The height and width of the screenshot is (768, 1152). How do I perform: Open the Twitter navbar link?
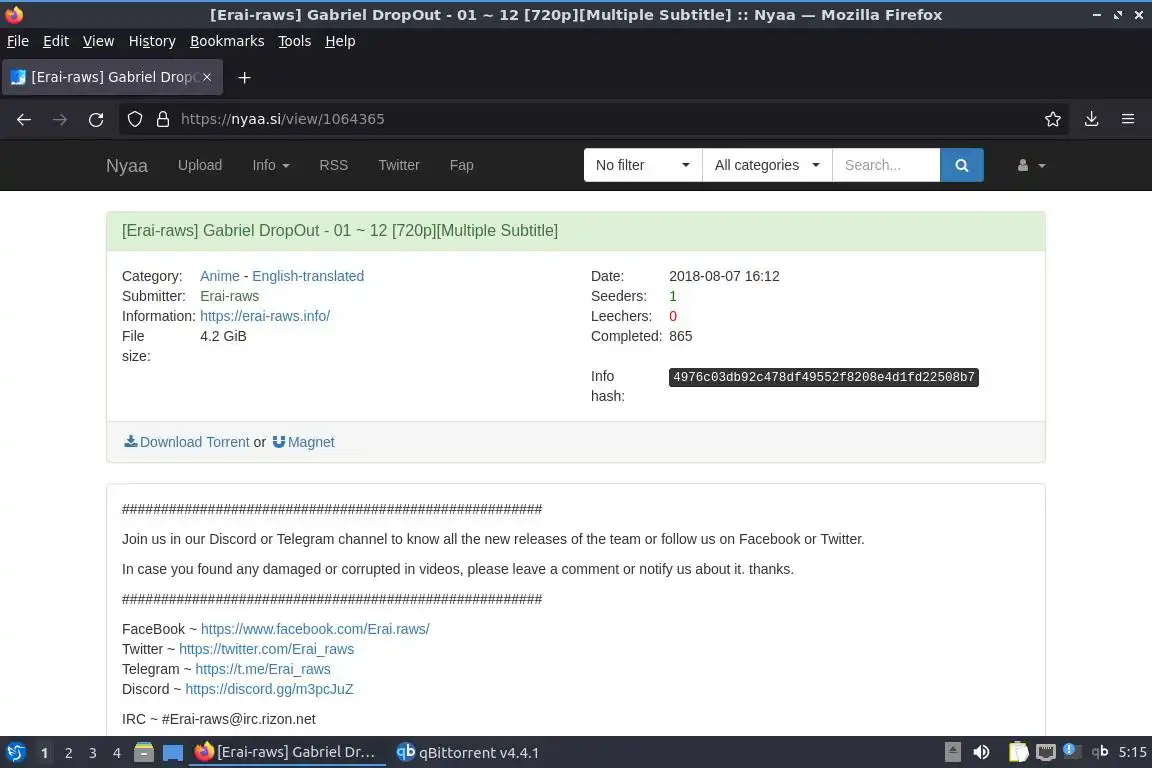point(399,165)
